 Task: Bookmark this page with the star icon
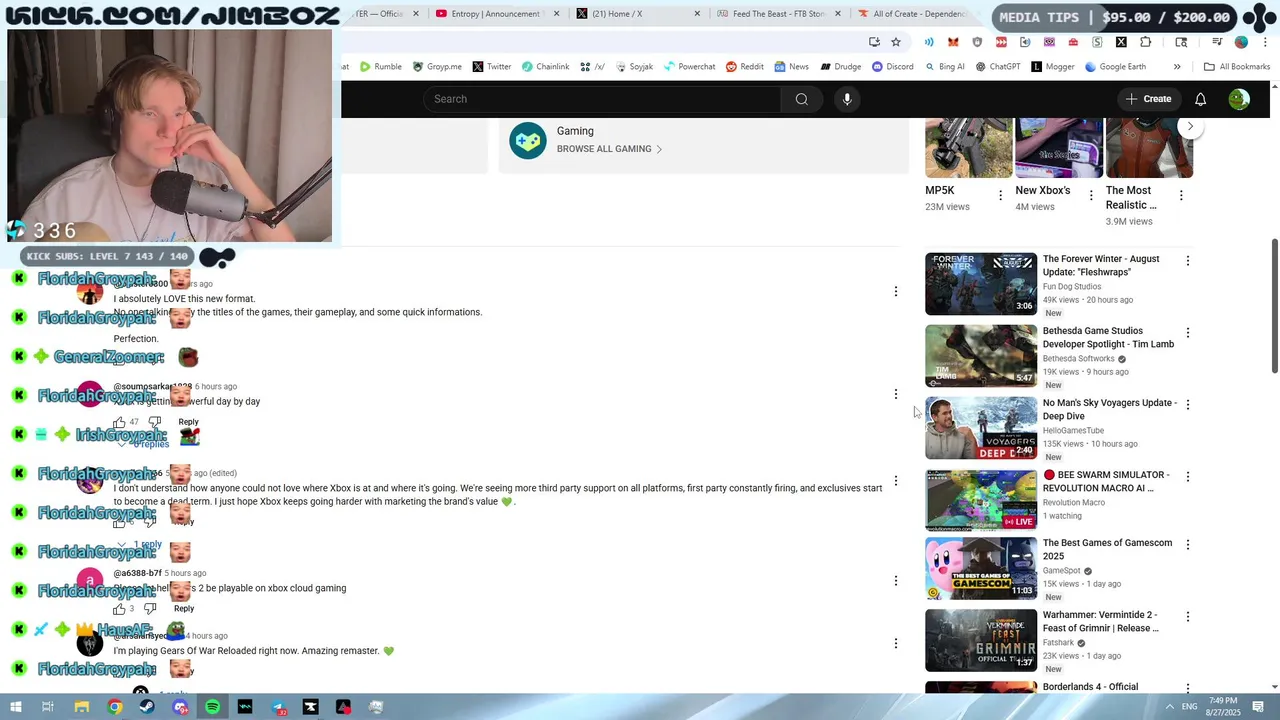tap(896, 42)
